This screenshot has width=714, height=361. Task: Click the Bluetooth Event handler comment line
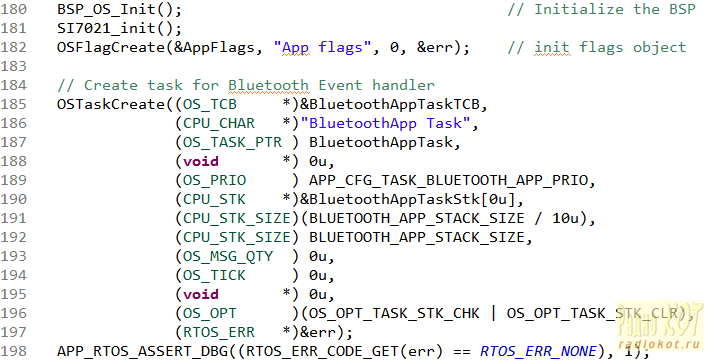pos(246,86)
